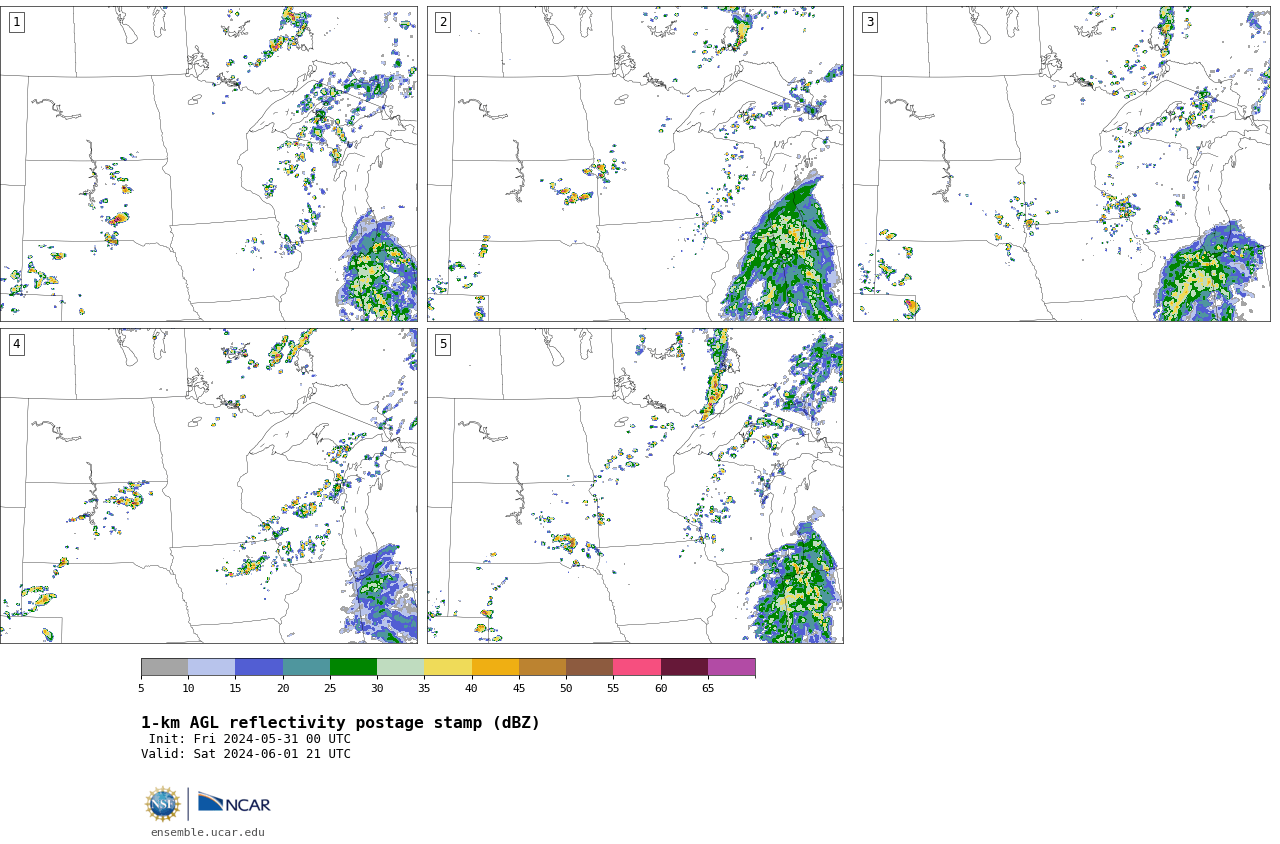1280x844 pixels.
Task: Click the number label on panel 4
Action: [16, 344]
